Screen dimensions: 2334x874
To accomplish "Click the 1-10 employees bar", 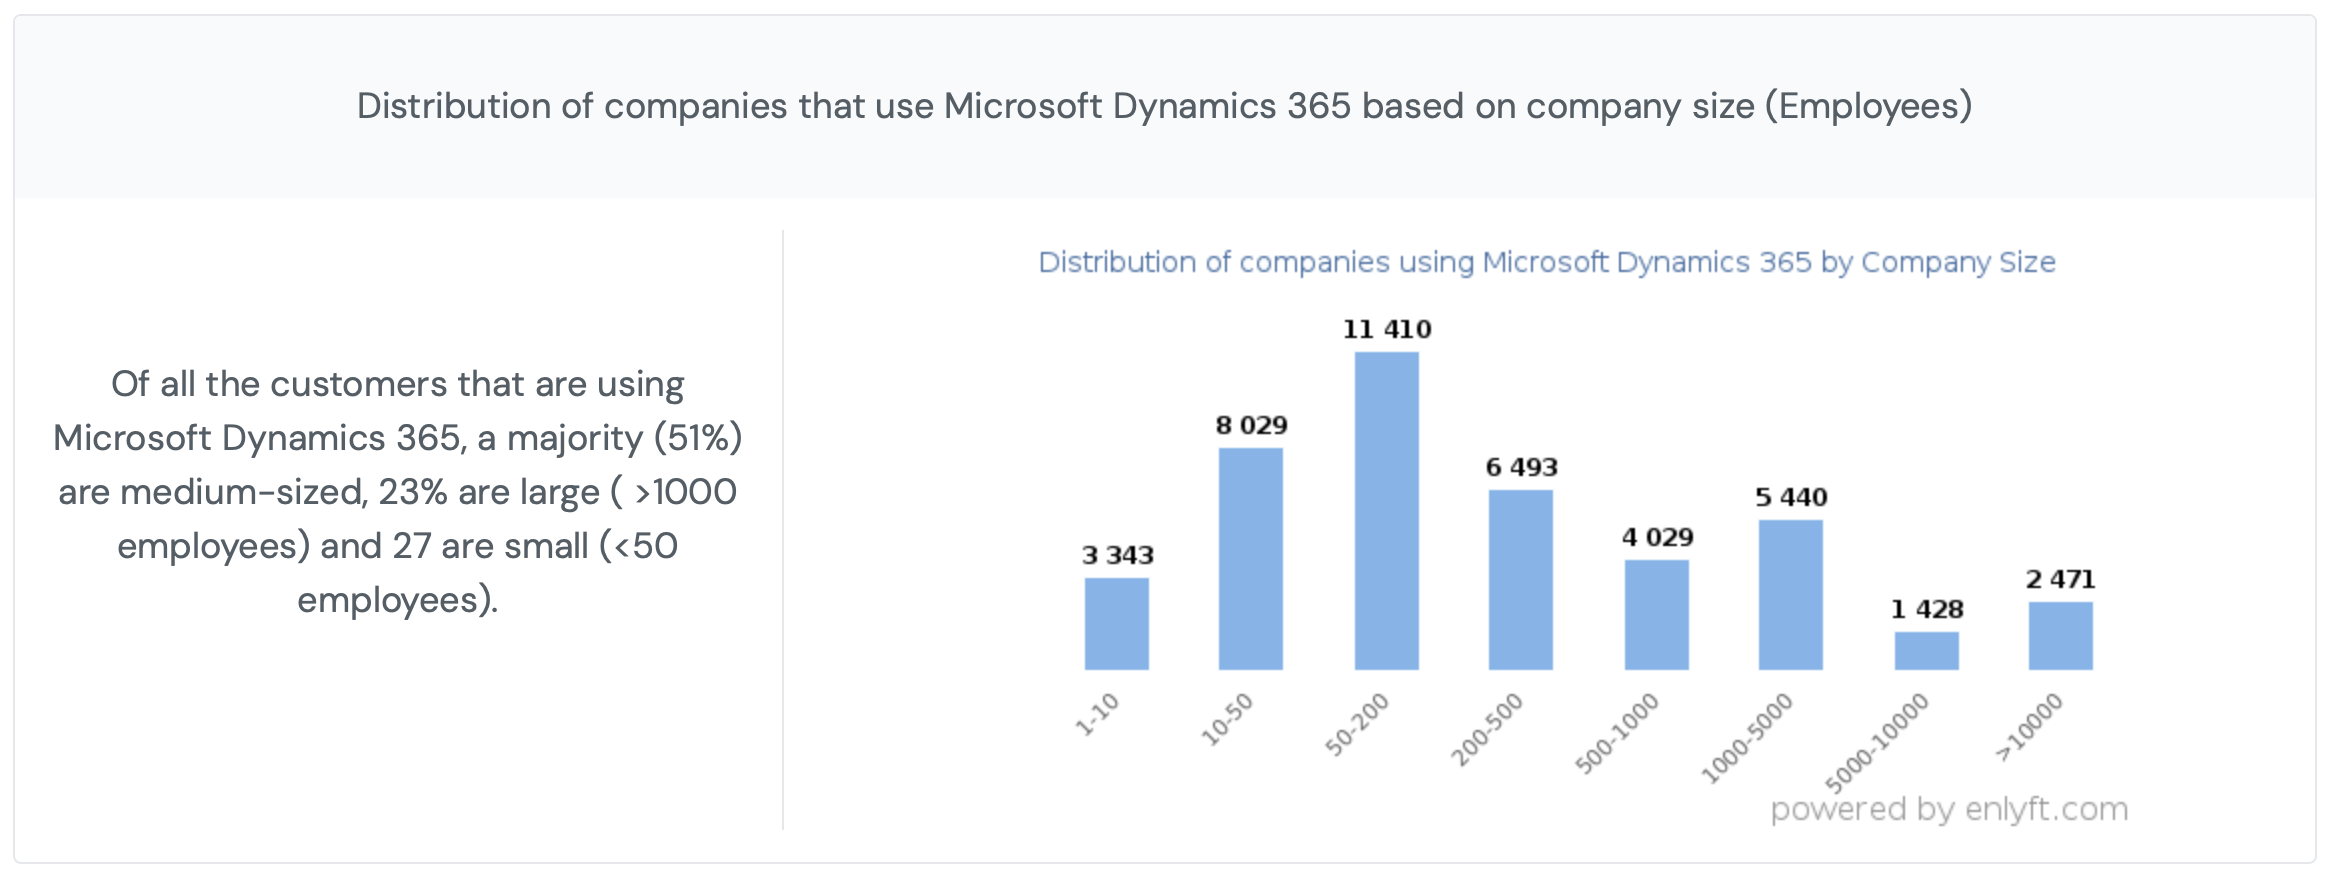I will click(x=1116, y=624).
